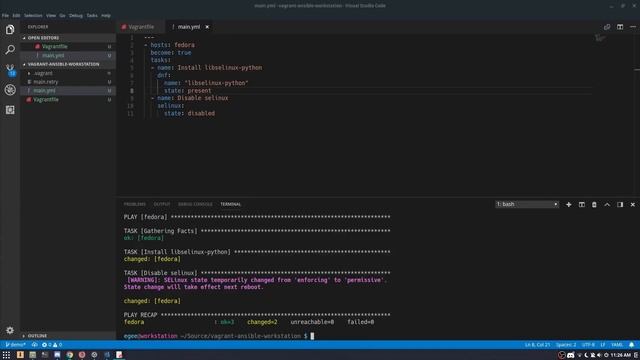
Task: Open the File menu
Action: coord(5,16)
